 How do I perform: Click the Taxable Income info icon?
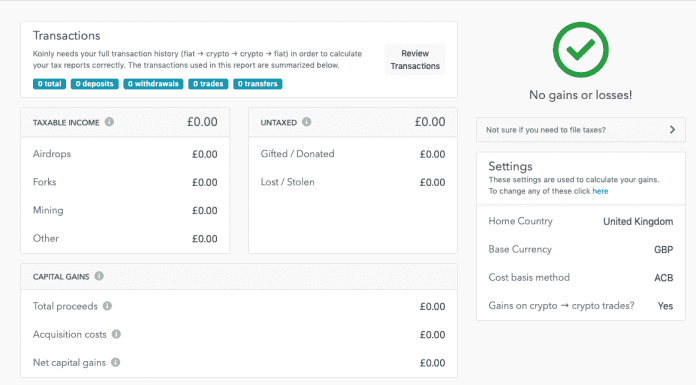pyautogui.click(x=109, y=122)
